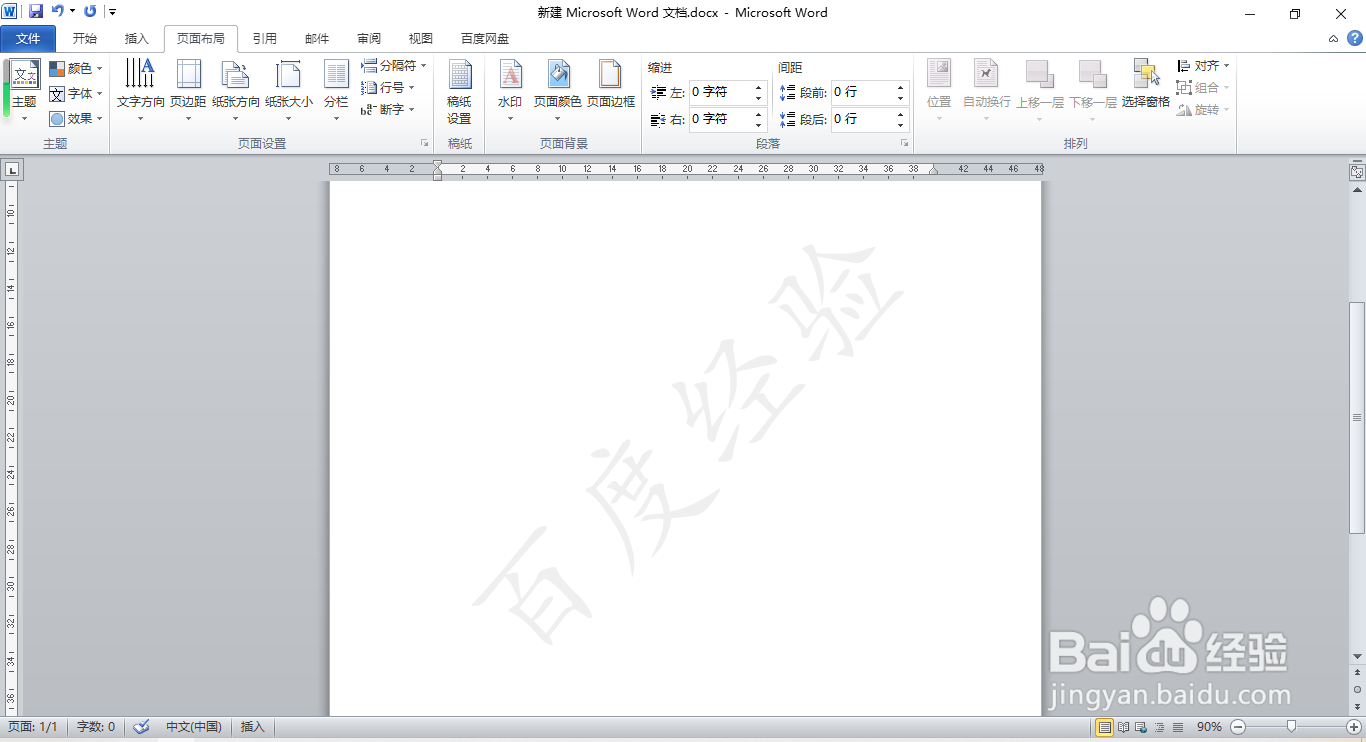The width and height of the screenshot is (1366, 742).
Task: Open the 主题 themes gallery
Action: (24, 91)
